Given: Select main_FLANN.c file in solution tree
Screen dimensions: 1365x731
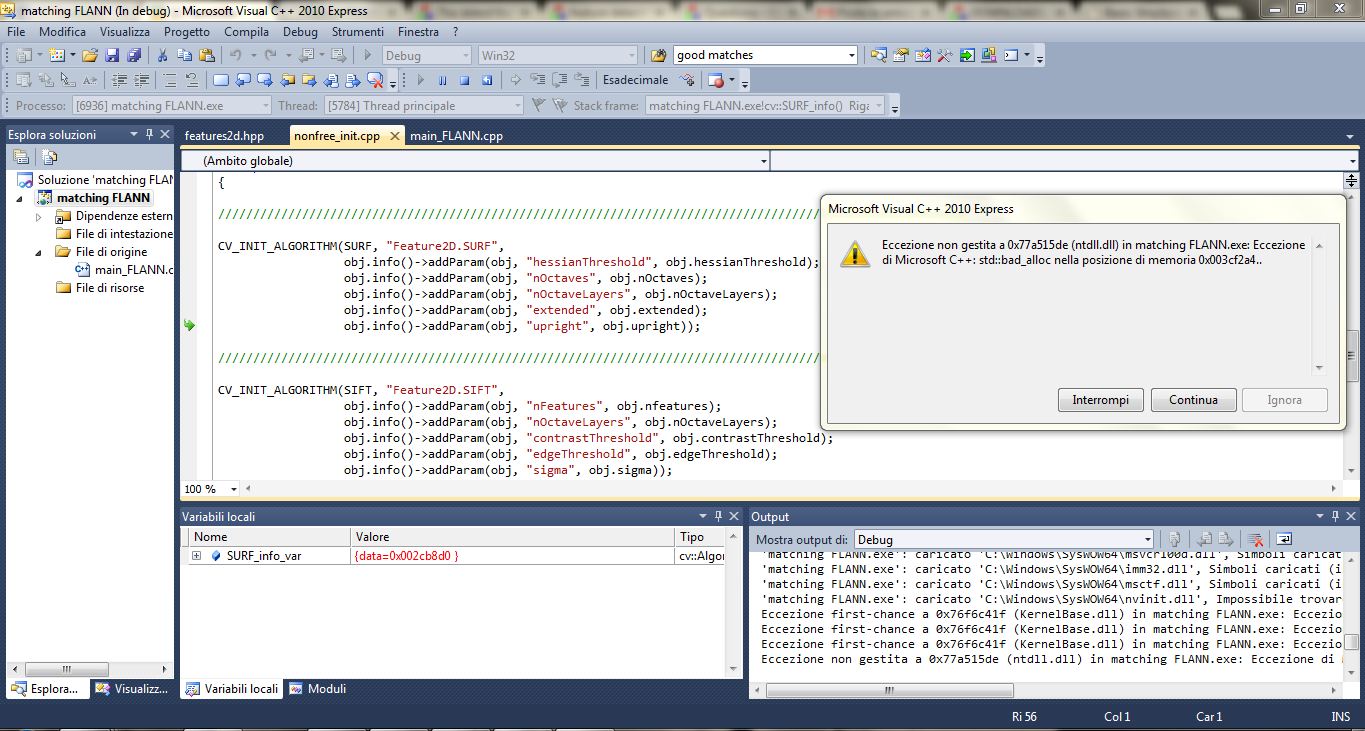Looking at the screenshot, I should point(124,270).
